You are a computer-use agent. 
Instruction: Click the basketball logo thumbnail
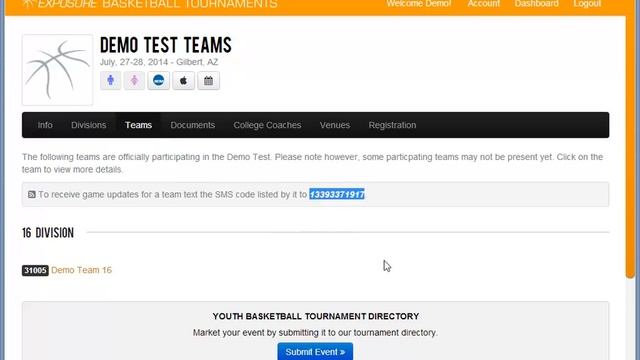[x=58, y=70]
